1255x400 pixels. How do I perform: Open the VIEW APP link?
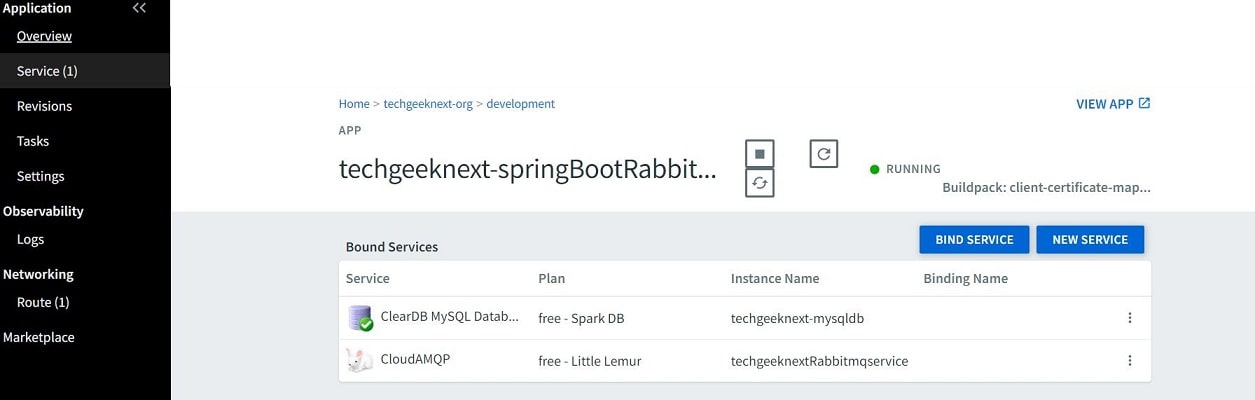pos(1105,104)
